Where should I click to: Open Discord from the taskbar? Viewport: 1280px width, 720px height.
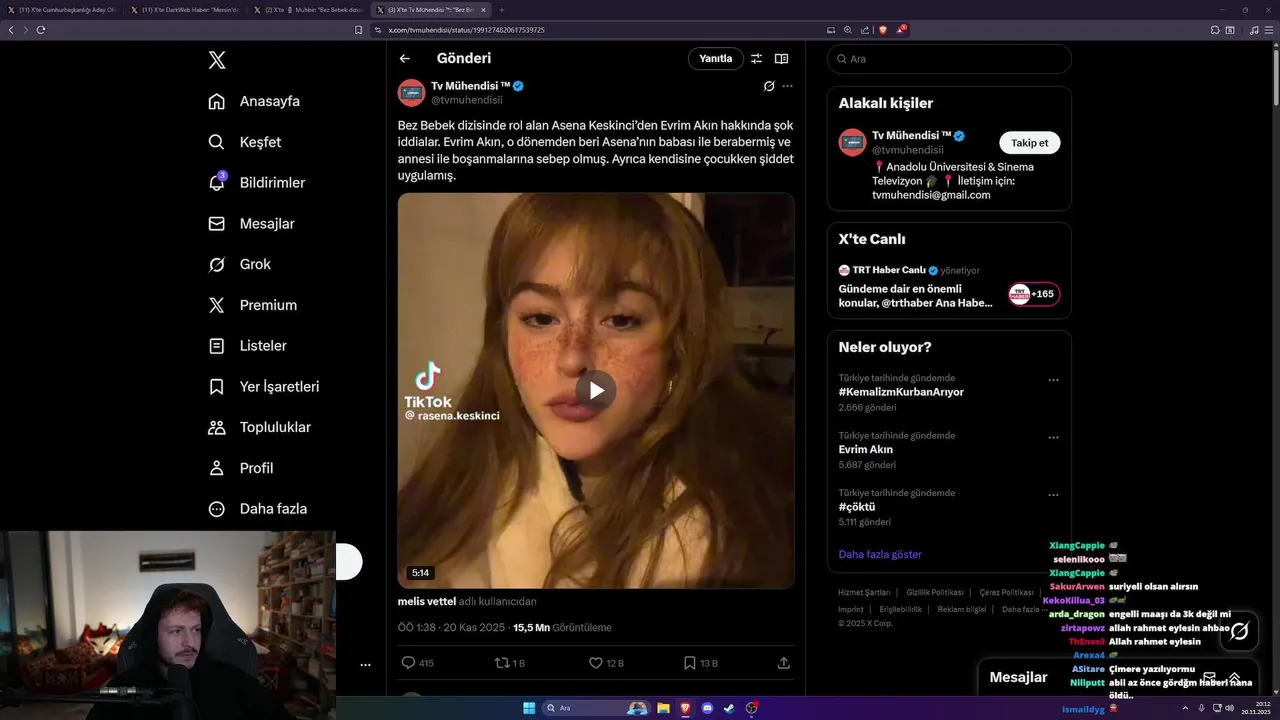pyautogui.click(x=708, y=708)
